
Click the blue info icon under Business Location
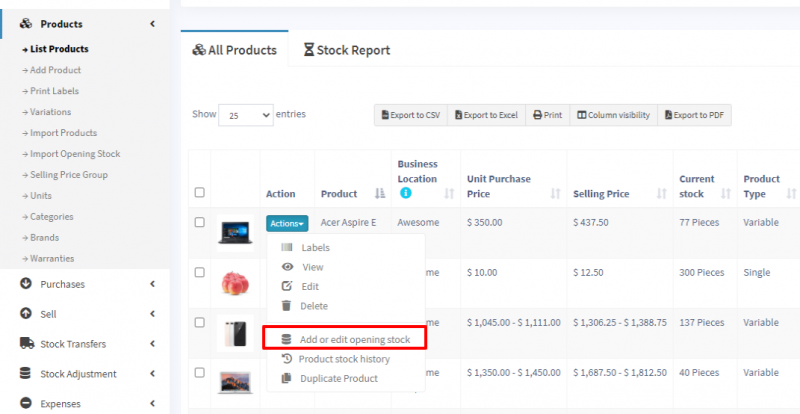(x=405, y=193)
